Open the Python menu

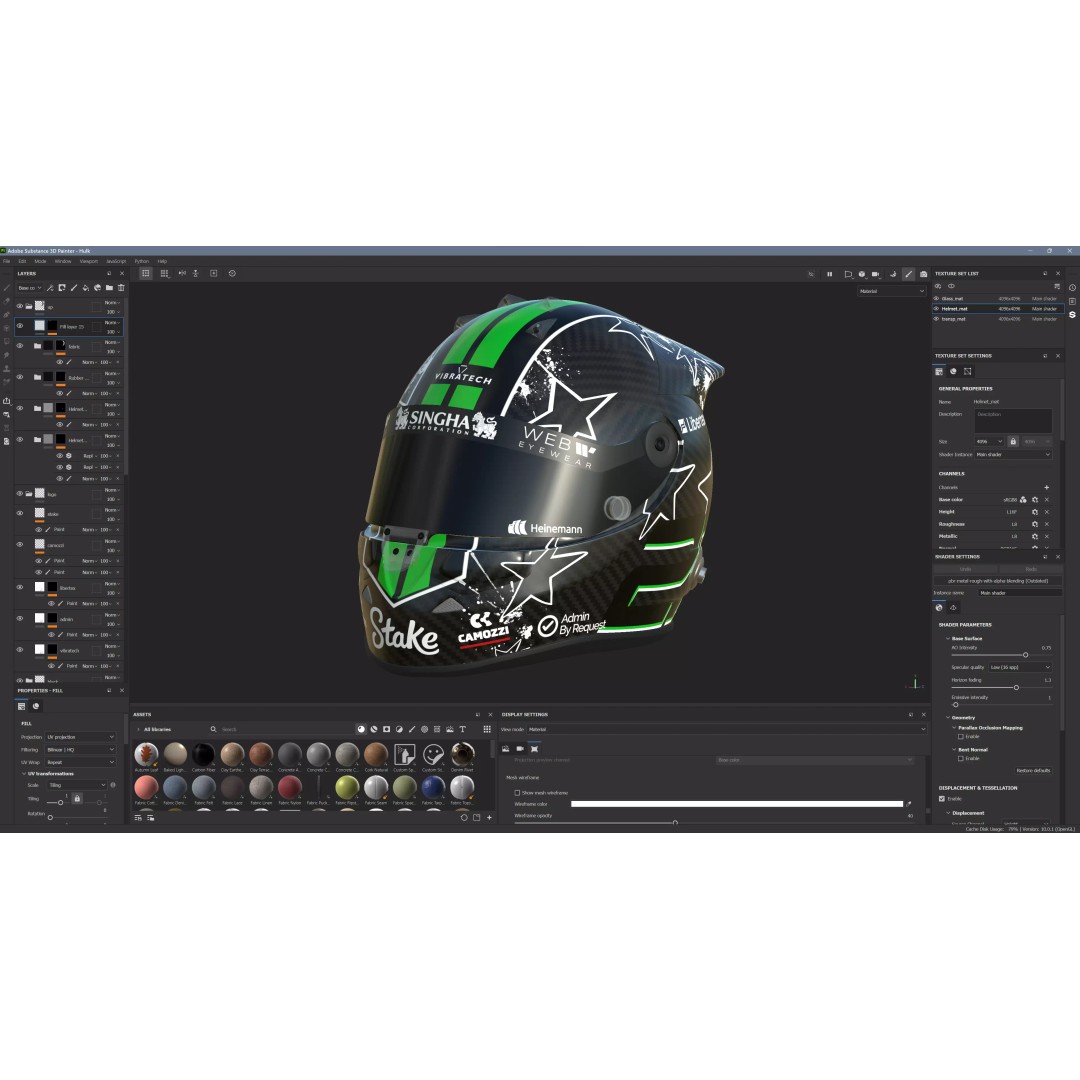pos(142,262)
